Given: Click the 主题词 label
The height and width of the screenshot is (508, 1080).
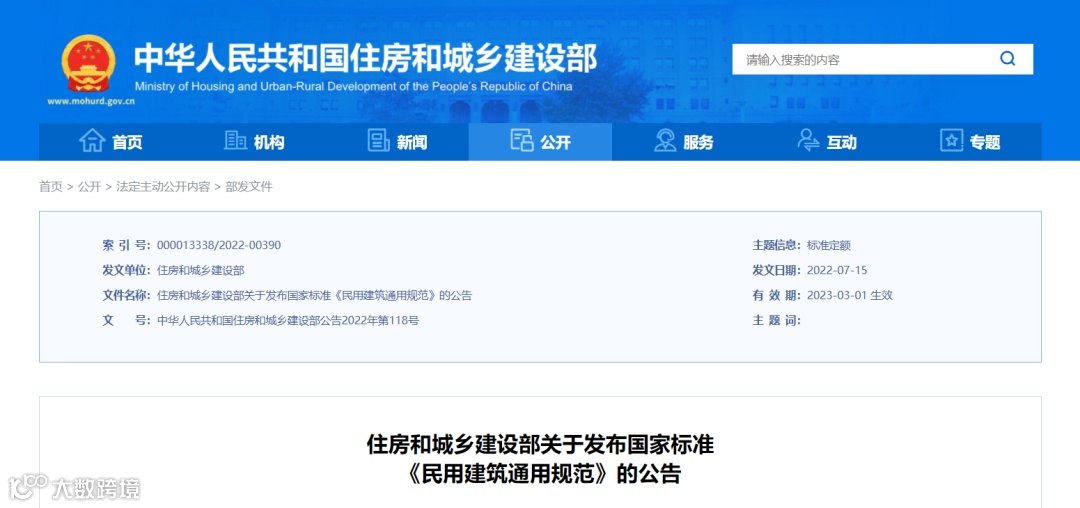Looking at the screenshot, I should pyautogui.click(x=777, y=320).
